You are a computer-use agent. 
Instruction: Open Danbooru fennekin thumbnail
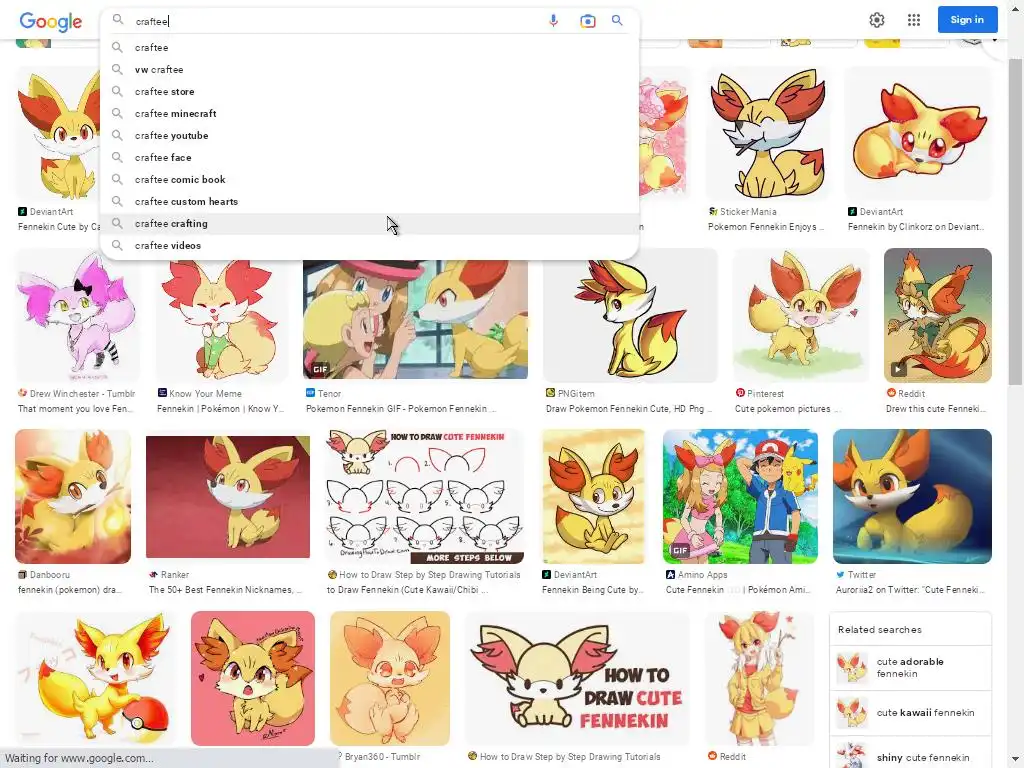73,496
